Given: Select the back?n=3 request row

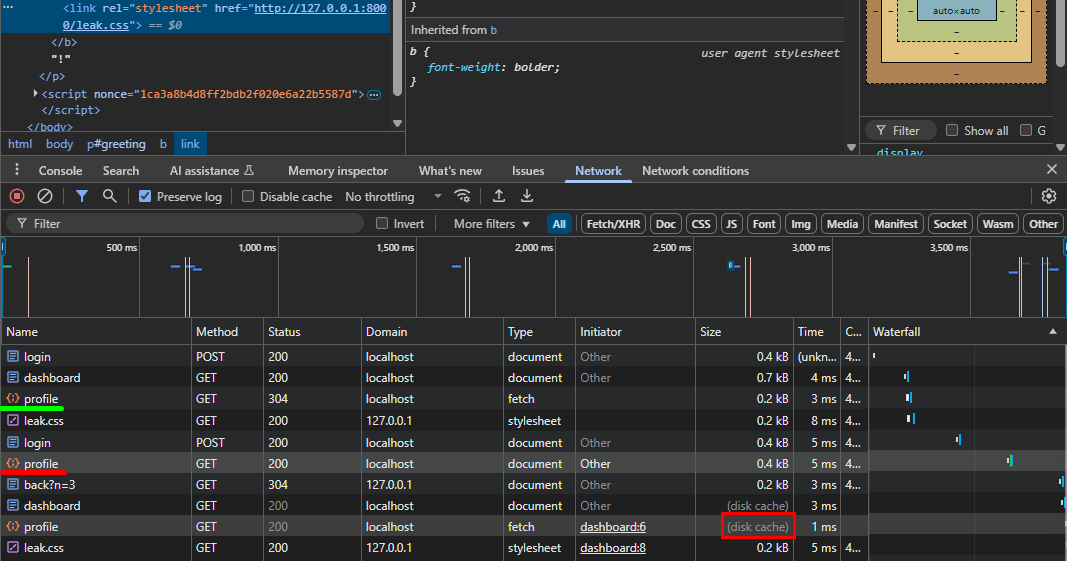Looking at the screenshot, I should pyautogui.click(x=434, y=485).
